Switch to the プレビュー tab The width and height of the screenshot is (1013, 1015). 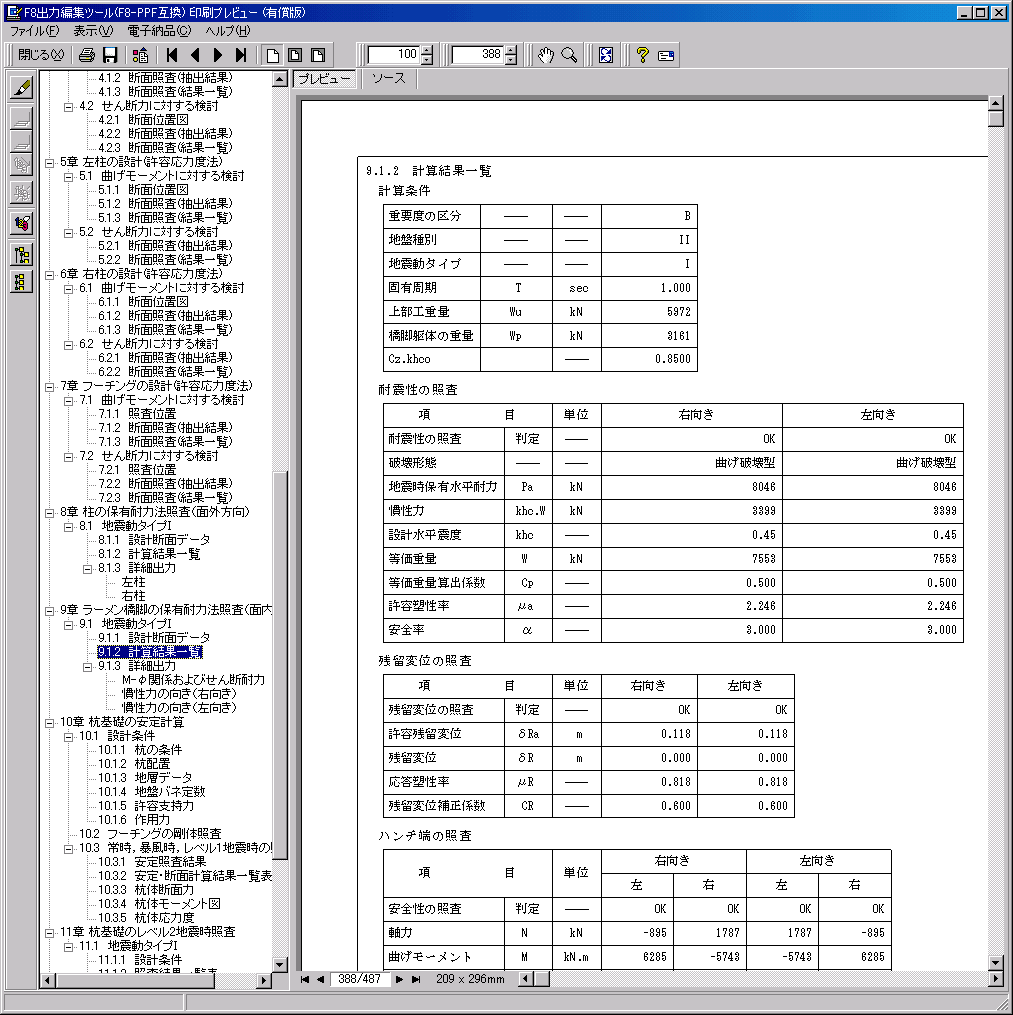point(324,79)
